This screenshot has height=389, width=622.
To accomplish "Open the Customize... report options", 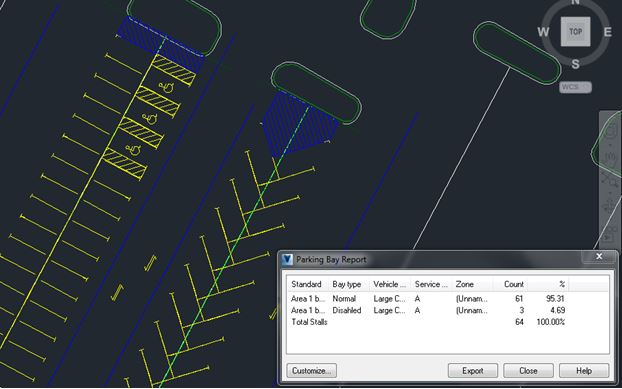I will click(x=311, y=371).
